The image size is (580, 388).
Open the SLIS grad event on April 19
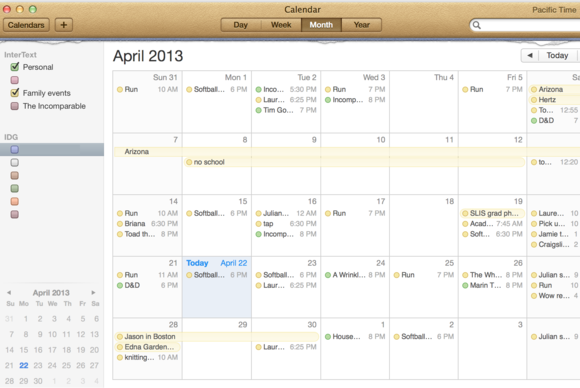492,213
